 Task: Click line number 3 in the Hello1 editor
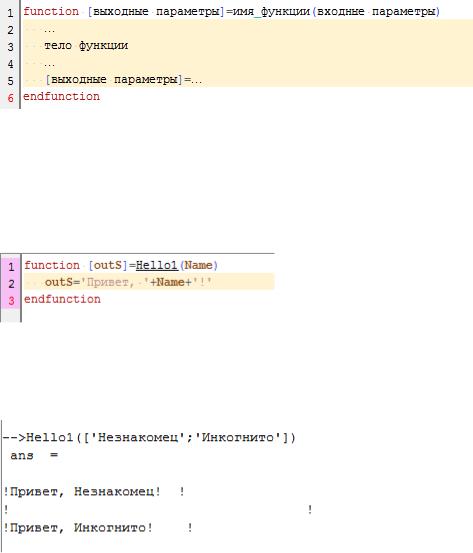pyautogui.click(x=11, y=301)
